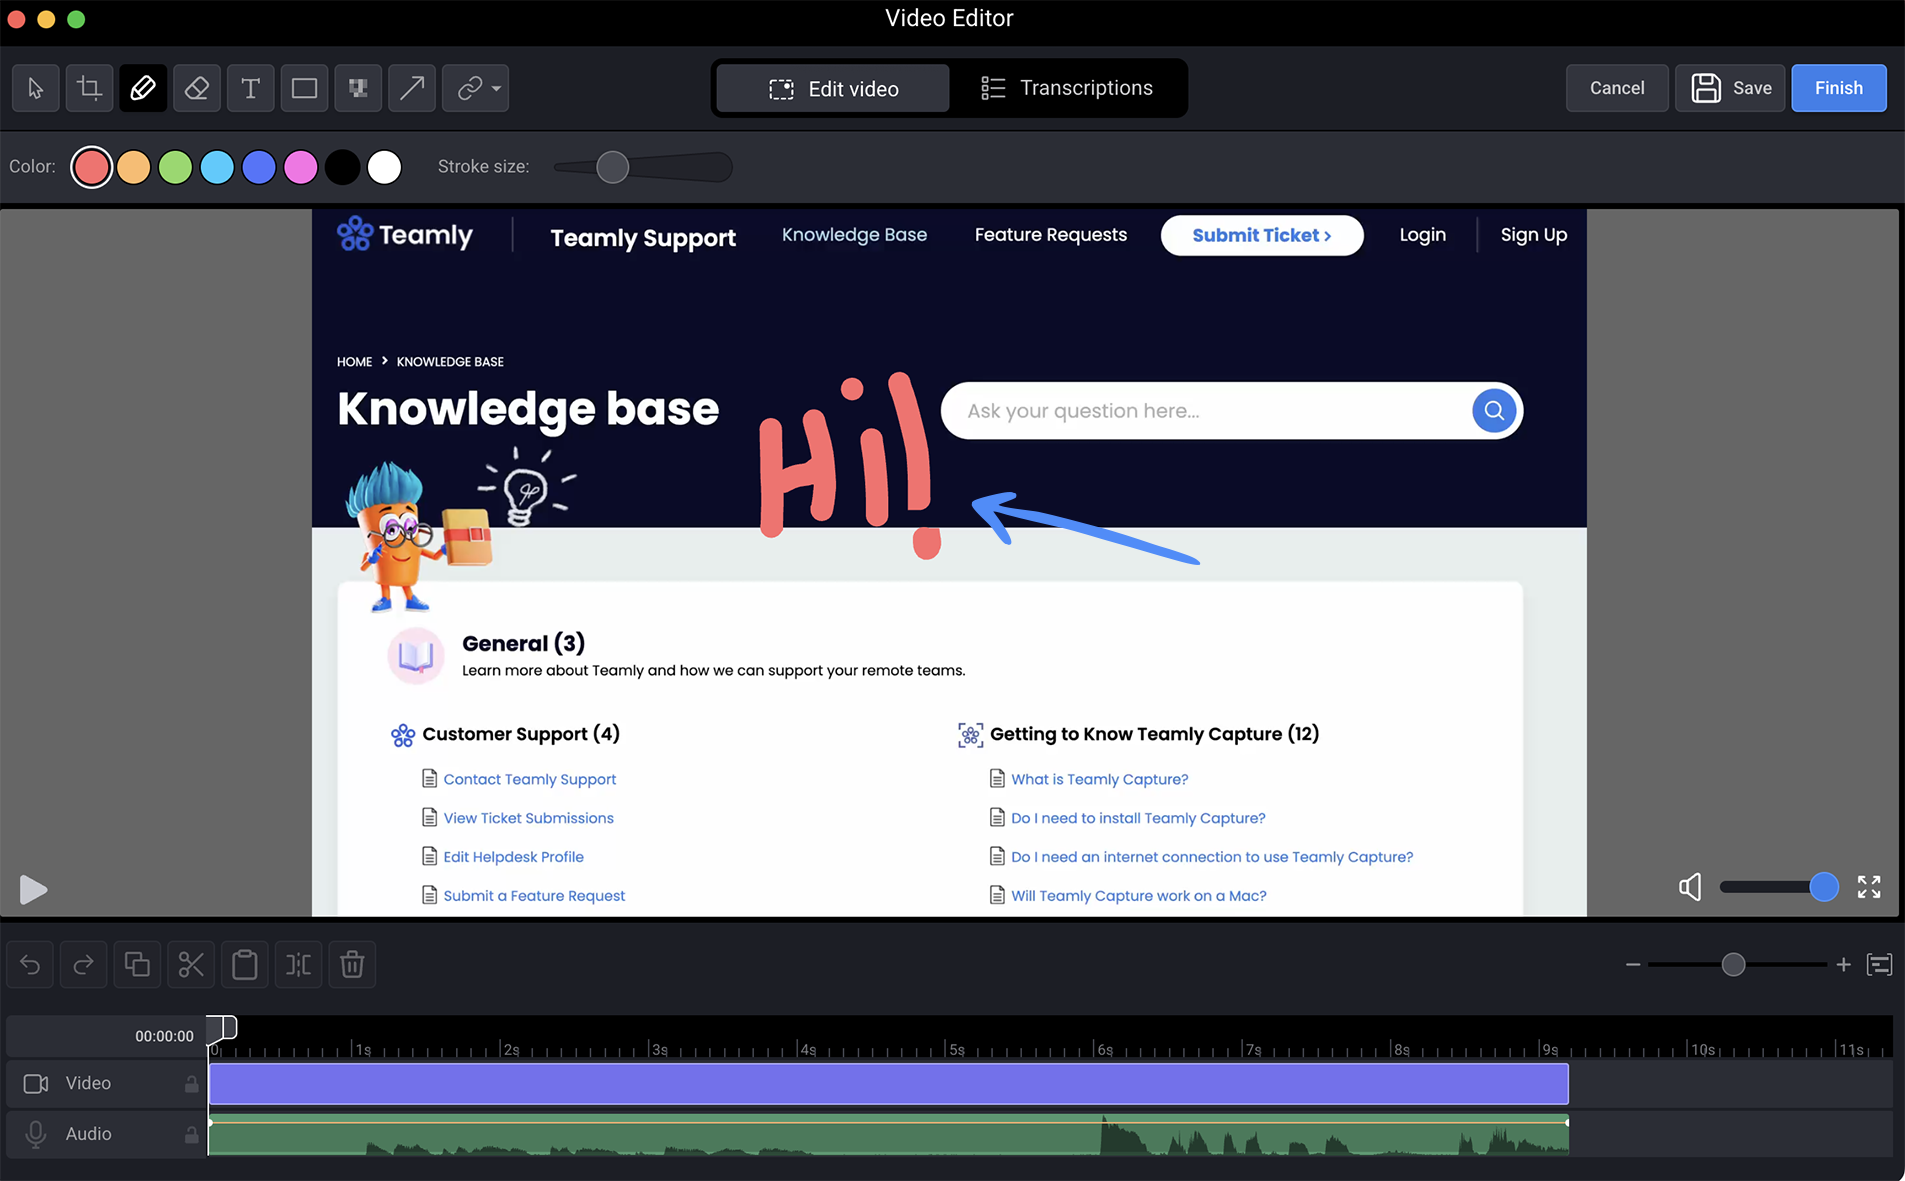Select the Crop tool
Viewport: 1905px width, 1181px height.
(89, 88)
